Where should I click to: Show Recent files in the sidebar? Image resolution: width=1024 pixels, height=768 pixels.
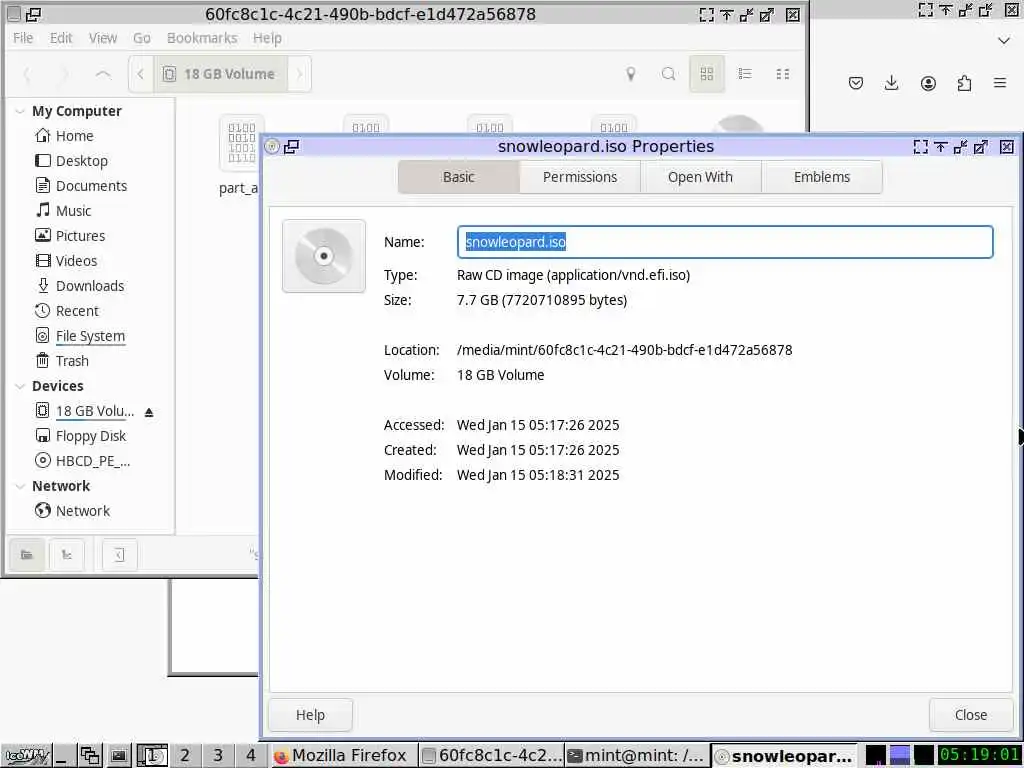coord(67,311)
